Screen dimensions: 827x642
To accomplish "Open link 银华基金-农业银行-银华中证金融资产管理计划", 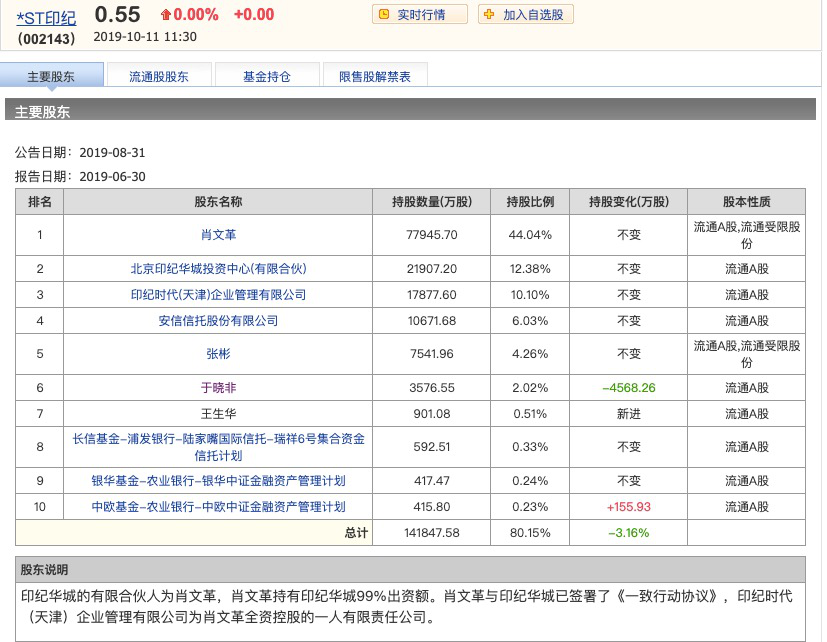I will [218, 481].
